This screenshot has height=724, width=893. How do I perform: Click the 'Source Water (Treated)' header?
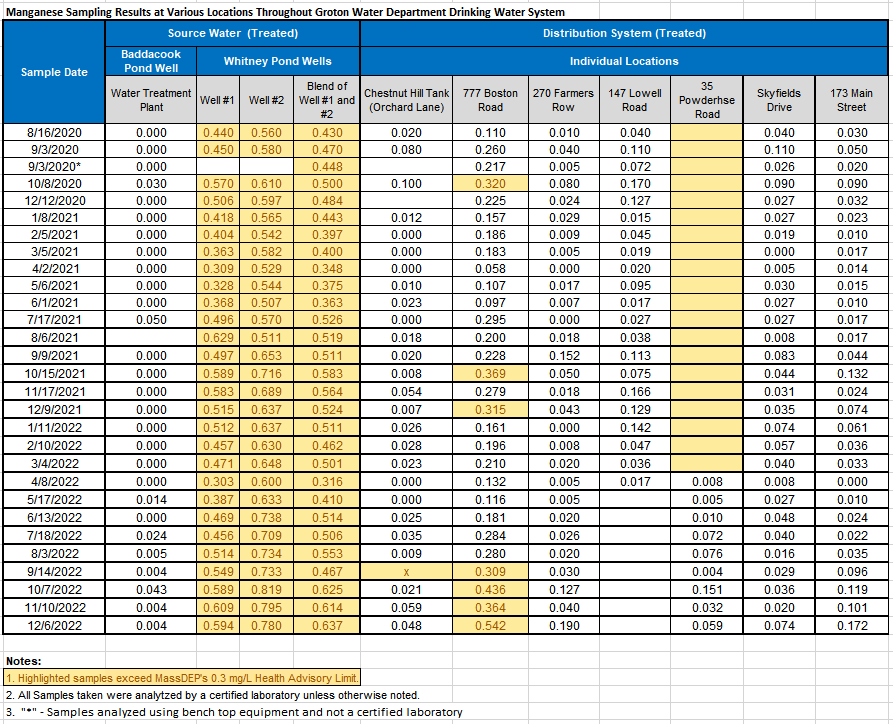coord(232,33)
